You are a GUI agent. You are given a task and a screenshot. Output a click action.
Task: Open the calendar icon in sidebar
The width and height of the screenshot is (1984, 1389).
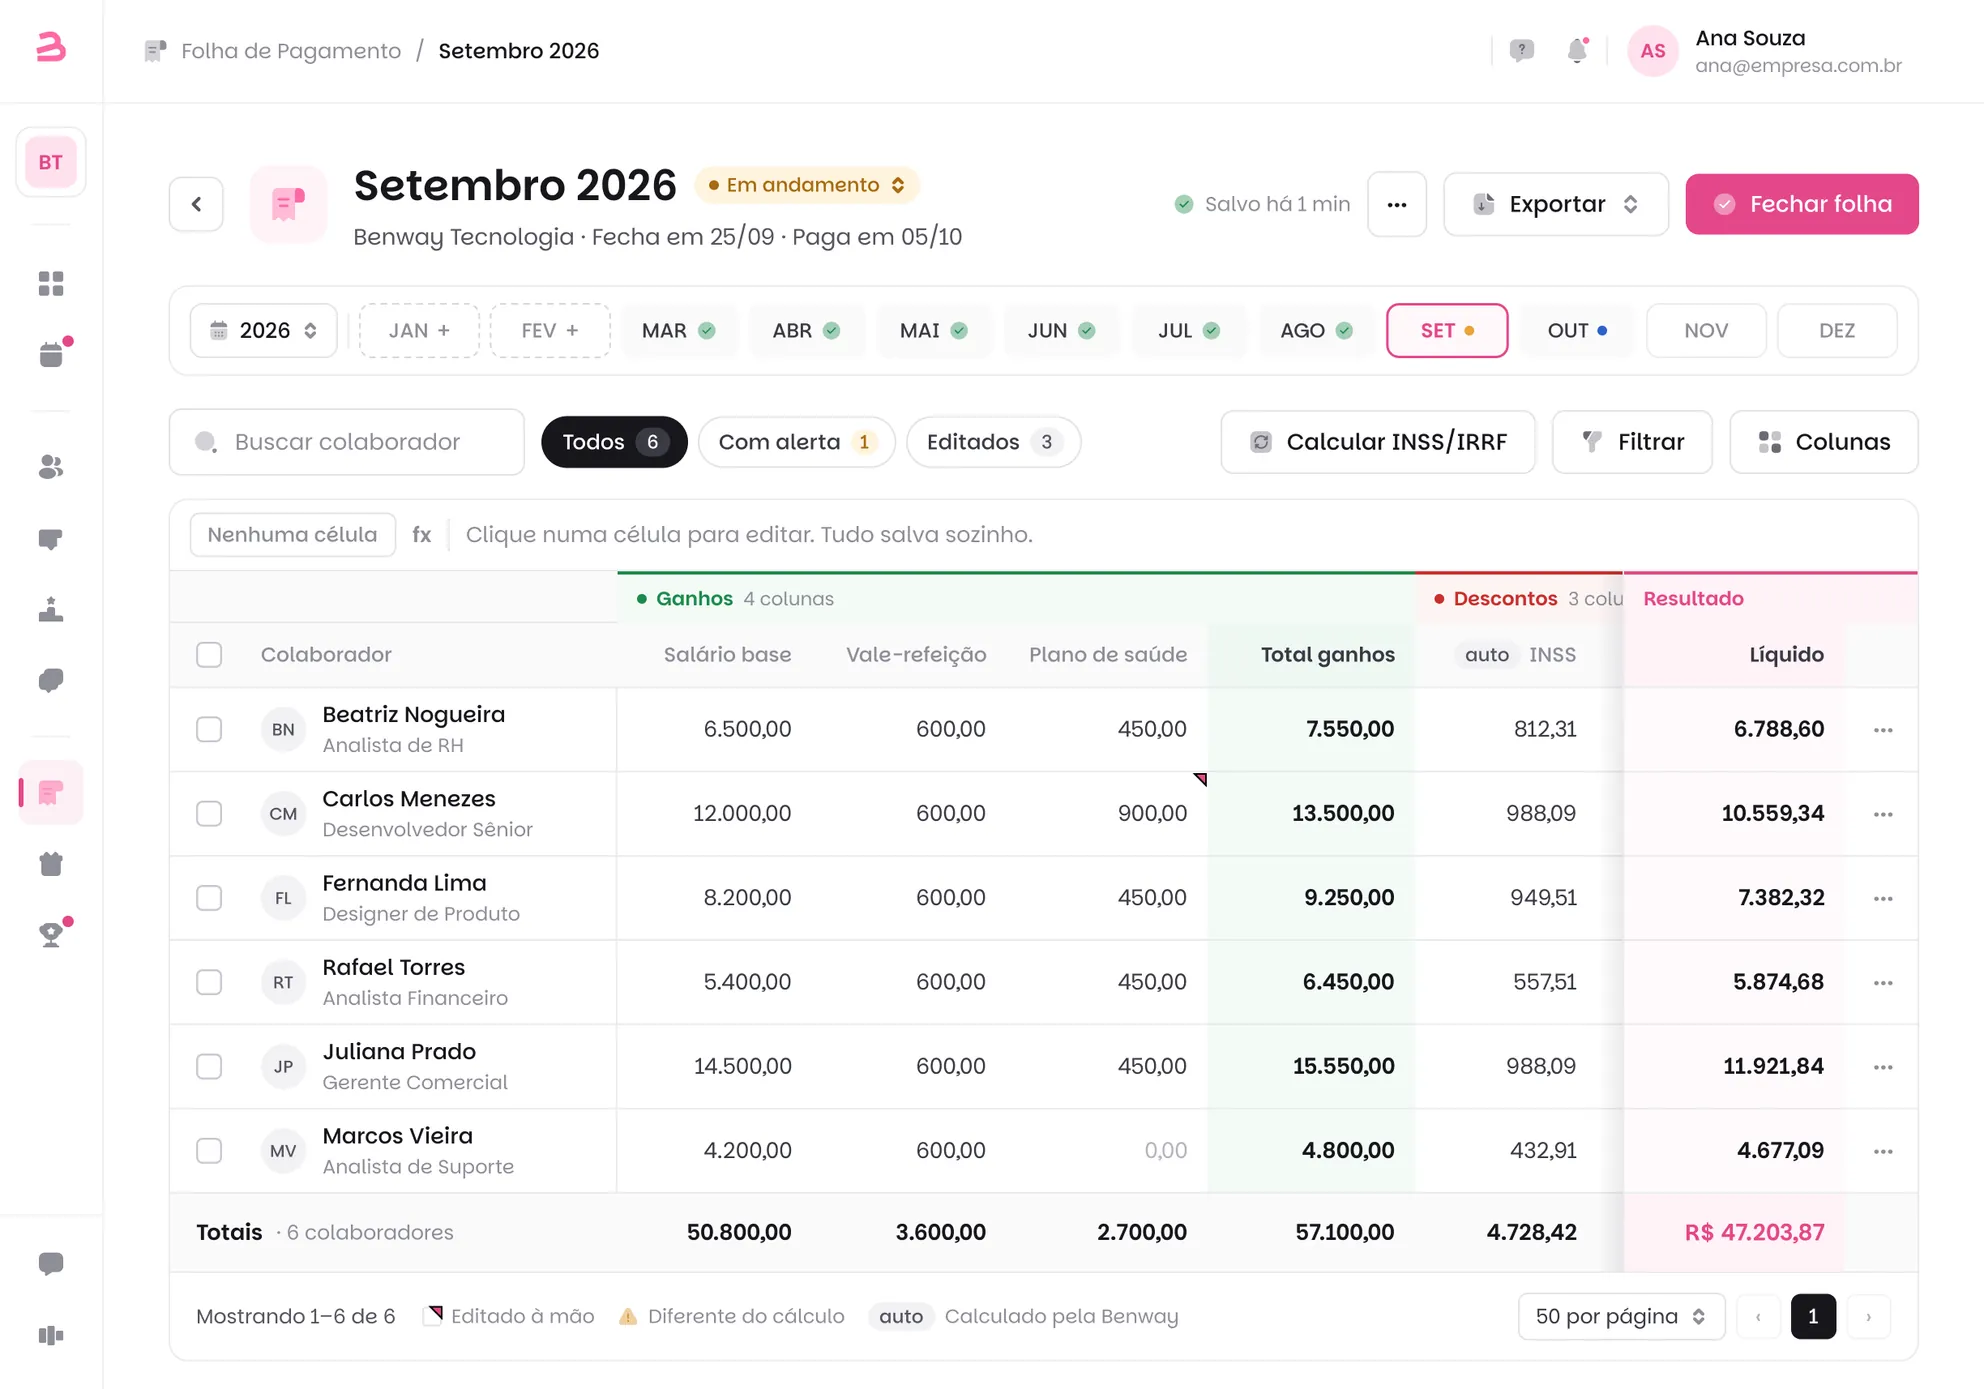[x=51, y=354]
